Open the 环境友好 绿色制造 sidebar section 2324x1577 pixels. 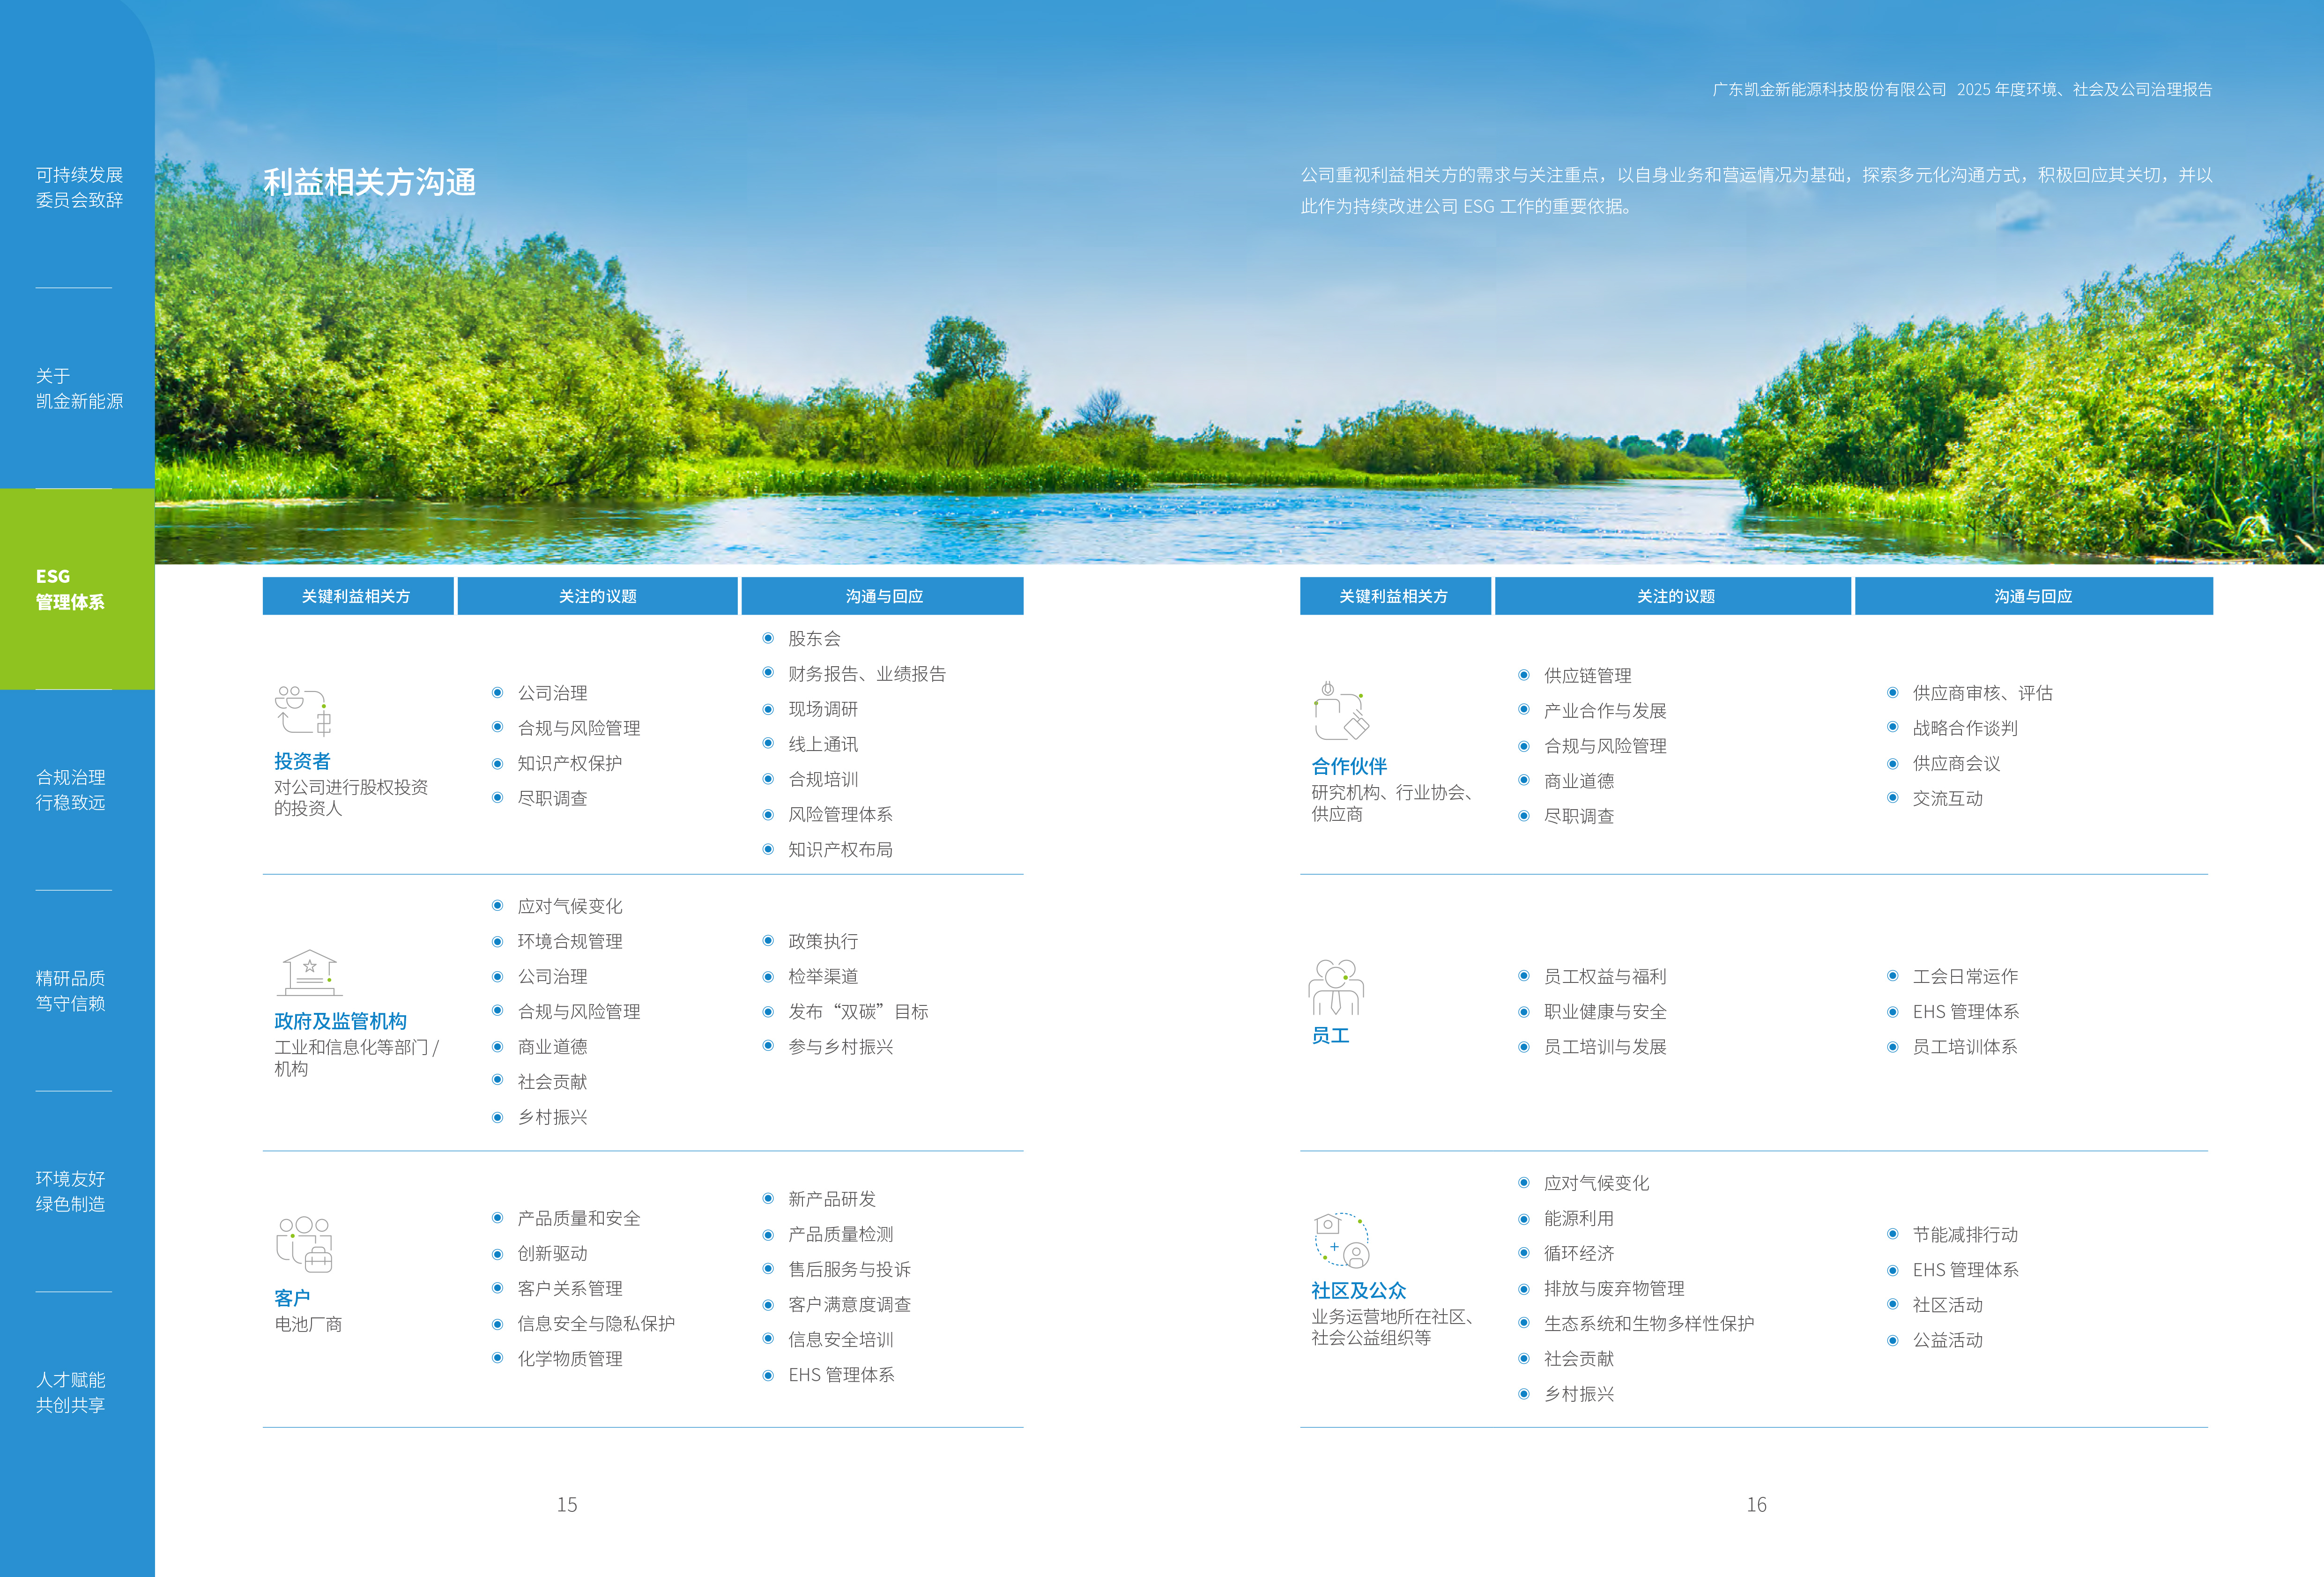click(70, 1191)
